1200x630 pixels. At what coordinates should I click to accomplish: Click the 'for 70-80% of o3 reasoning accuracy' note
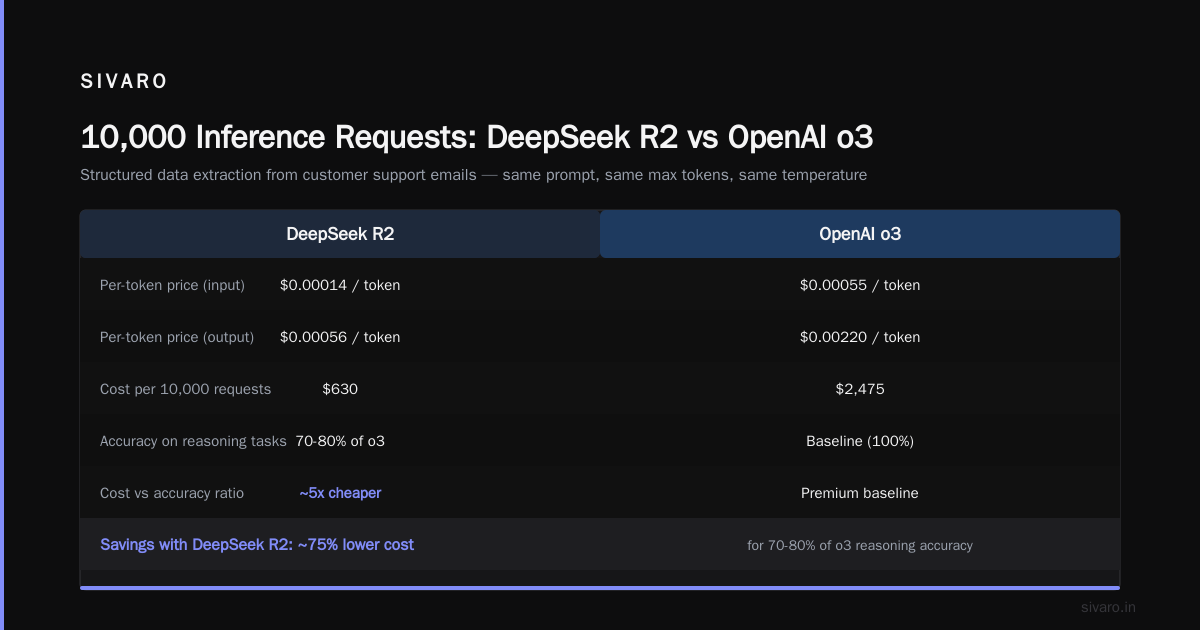click(x=860, y=545)
